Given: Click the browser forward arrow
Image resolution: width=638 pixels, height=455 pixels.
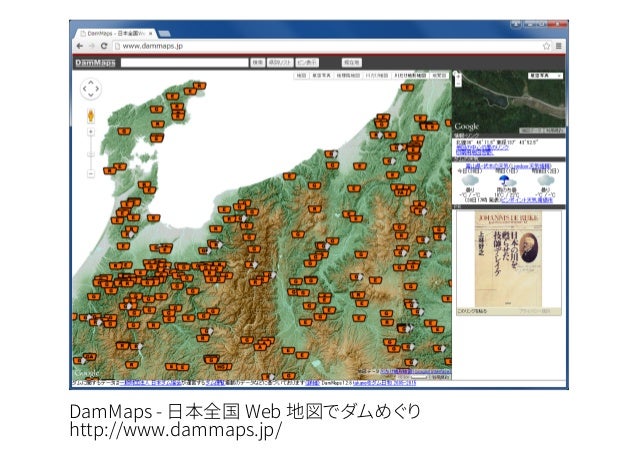Looking at the screenshot, I should coord(92,46).
